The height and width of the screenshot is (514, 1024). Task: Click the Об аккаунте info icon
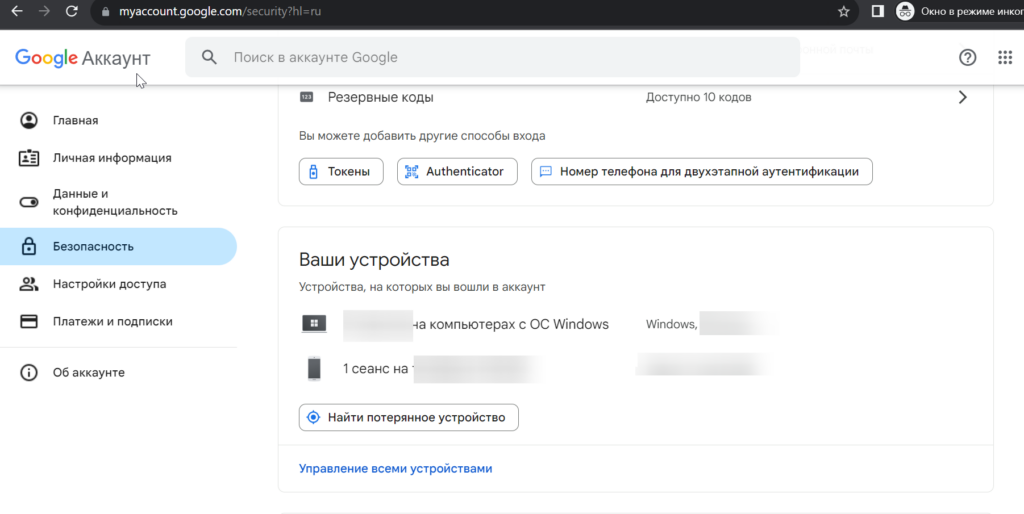point(29,372)
